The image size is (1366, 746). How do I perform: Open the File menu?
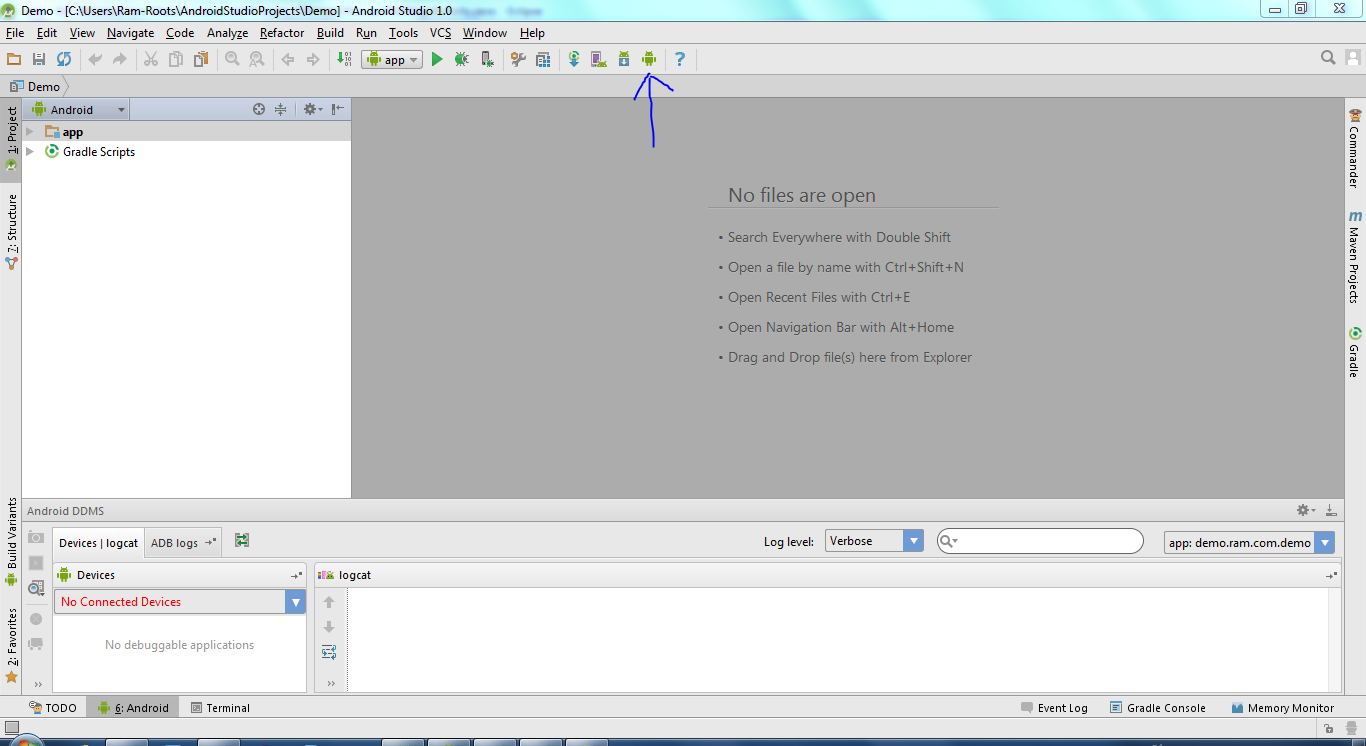click(15, 33)
